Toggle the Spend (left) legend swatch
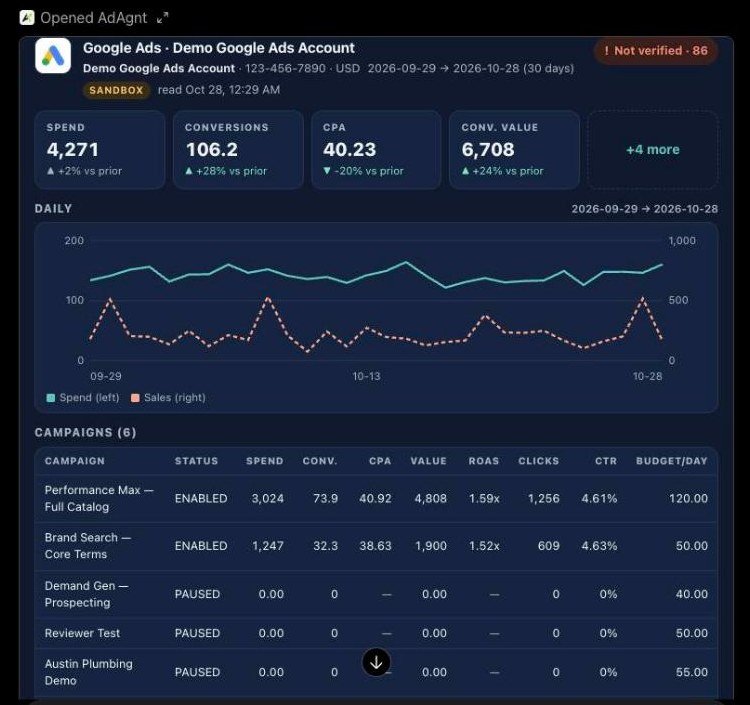Image resolution: width=750 pixels, height=705 pixels. (x=51, y=398)
